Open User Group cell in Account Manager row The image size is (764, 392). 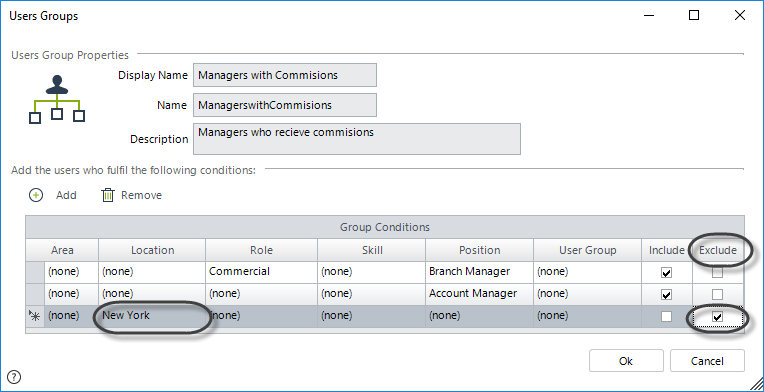point(587,294)
